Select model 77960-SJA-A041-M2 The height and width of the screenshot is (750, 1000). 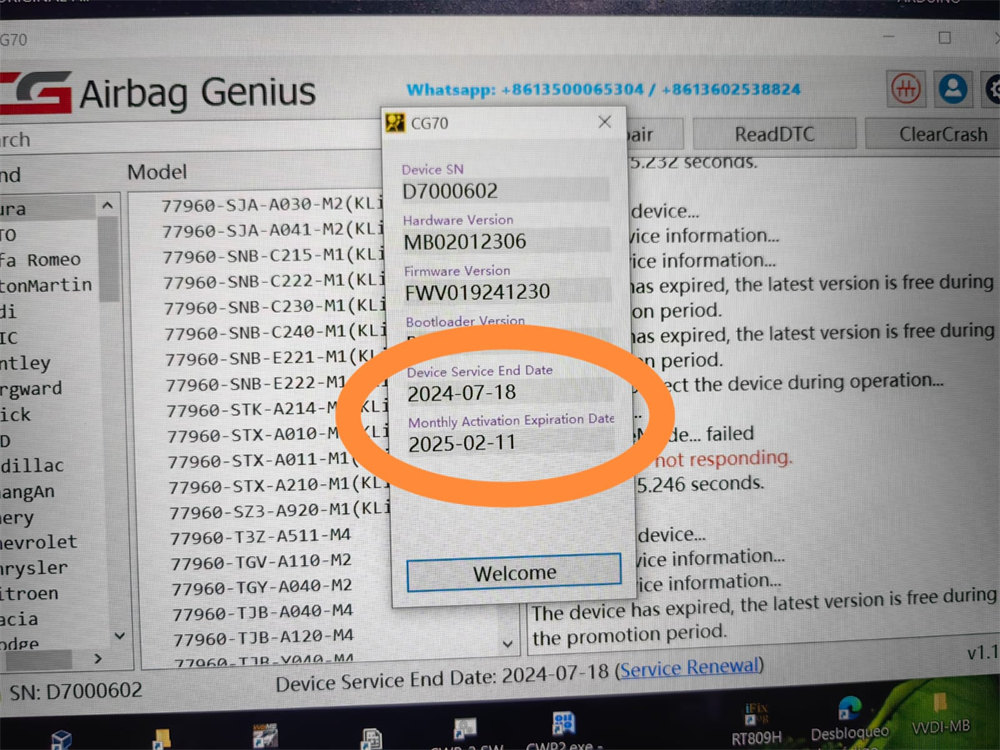click(x=273, y=230)
